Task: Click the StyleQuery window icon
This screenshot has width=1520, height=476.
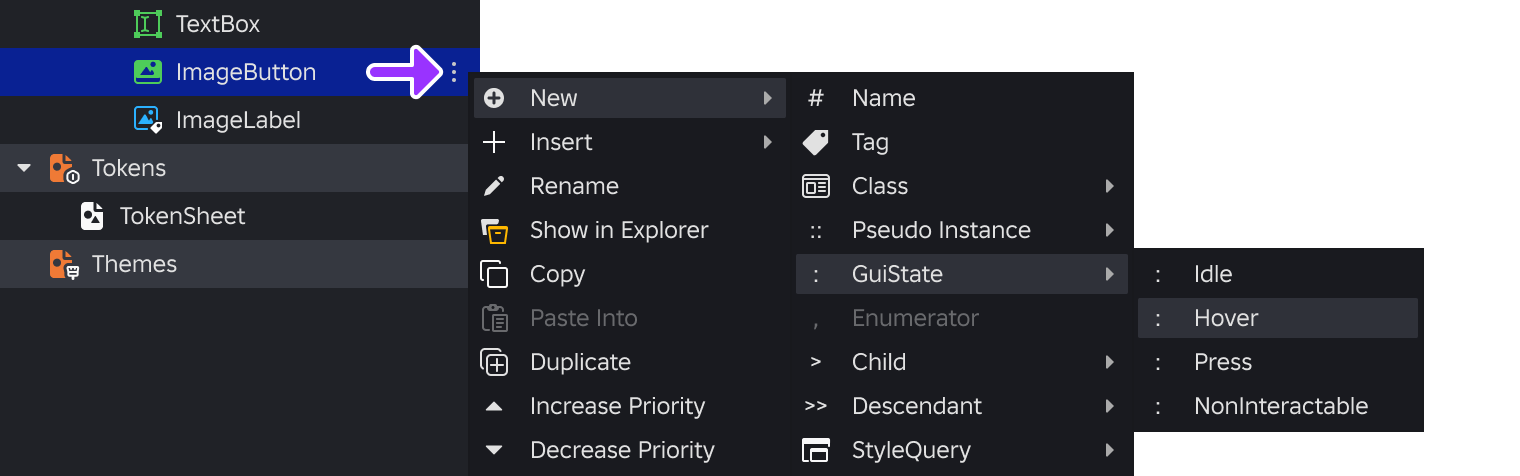Action: coord(816,450)
